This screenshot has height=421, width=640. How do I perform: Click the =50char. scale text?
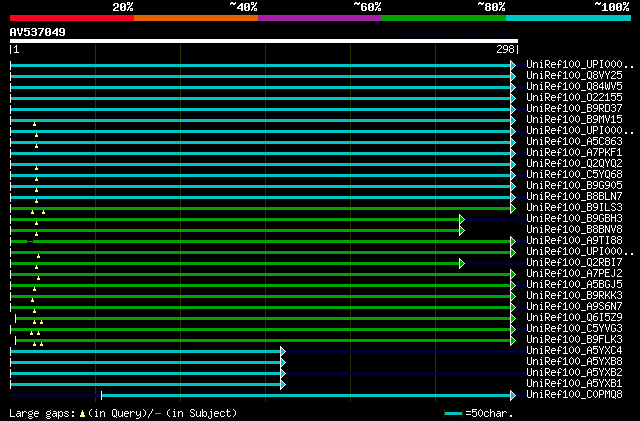click(x=489, y=413)
